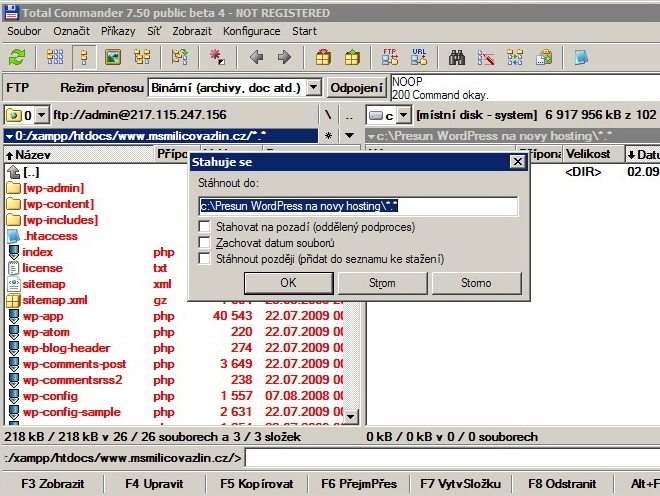
Task: Expand the right path bar arrow
Action: 371,136
